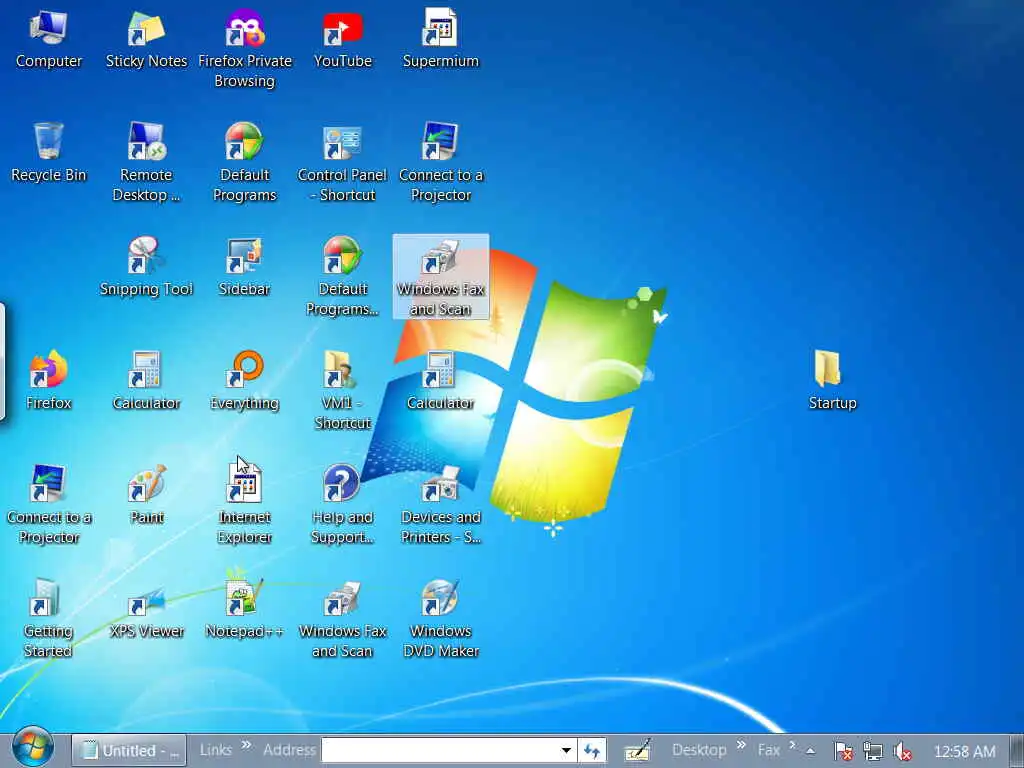This screenshot has width=1024, height=768.
Task: Open the 12:58 AM clock
Action: pos(965,752)
